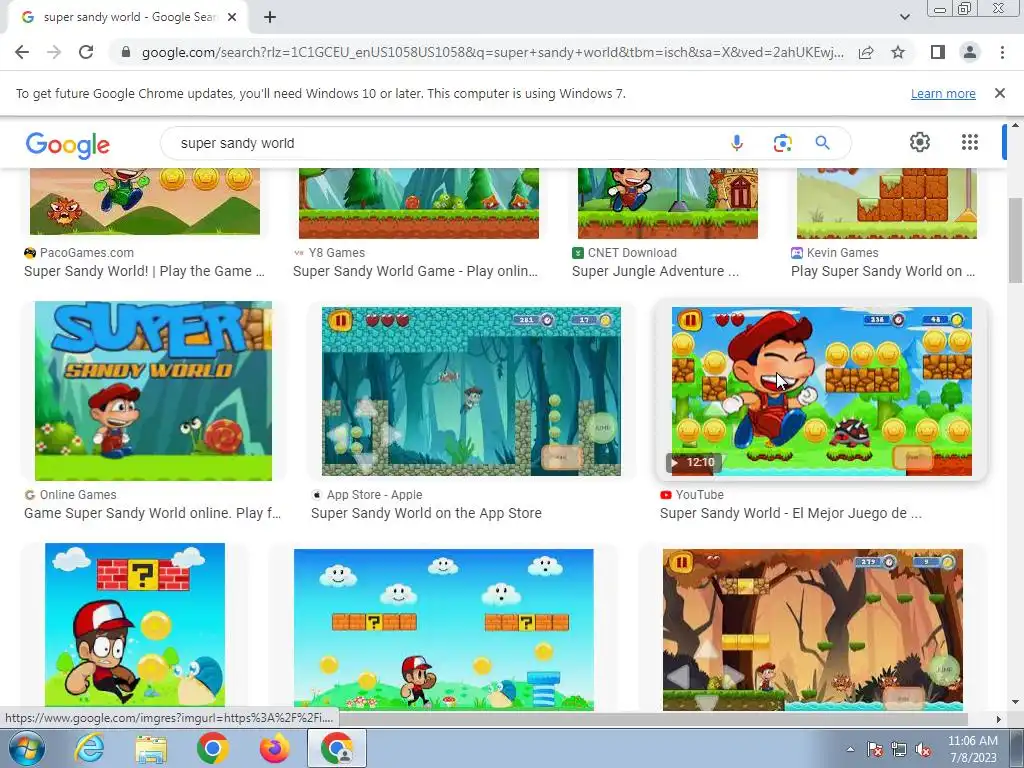Open the tab search dropdown arrow
The width and height of the screenshot is (1024, 768).
click(x=904, y=18)
